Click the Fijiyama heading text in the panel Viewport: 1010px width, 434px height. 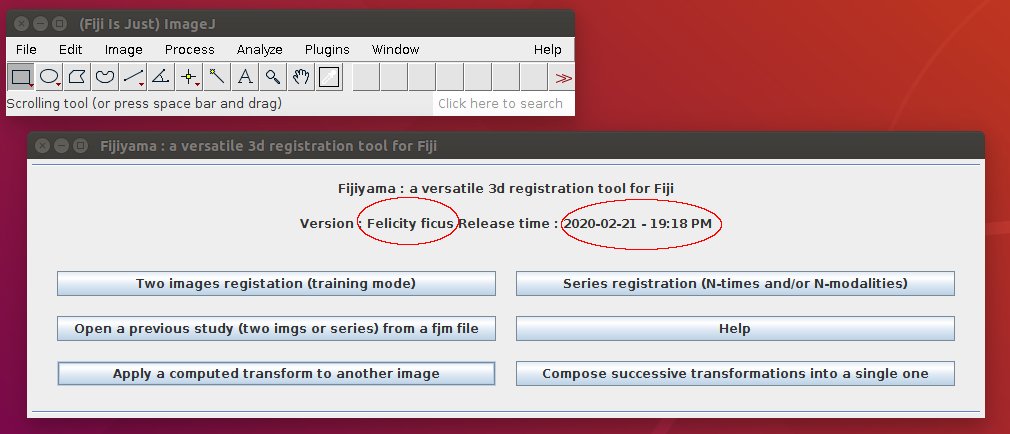tap(506, 189)
